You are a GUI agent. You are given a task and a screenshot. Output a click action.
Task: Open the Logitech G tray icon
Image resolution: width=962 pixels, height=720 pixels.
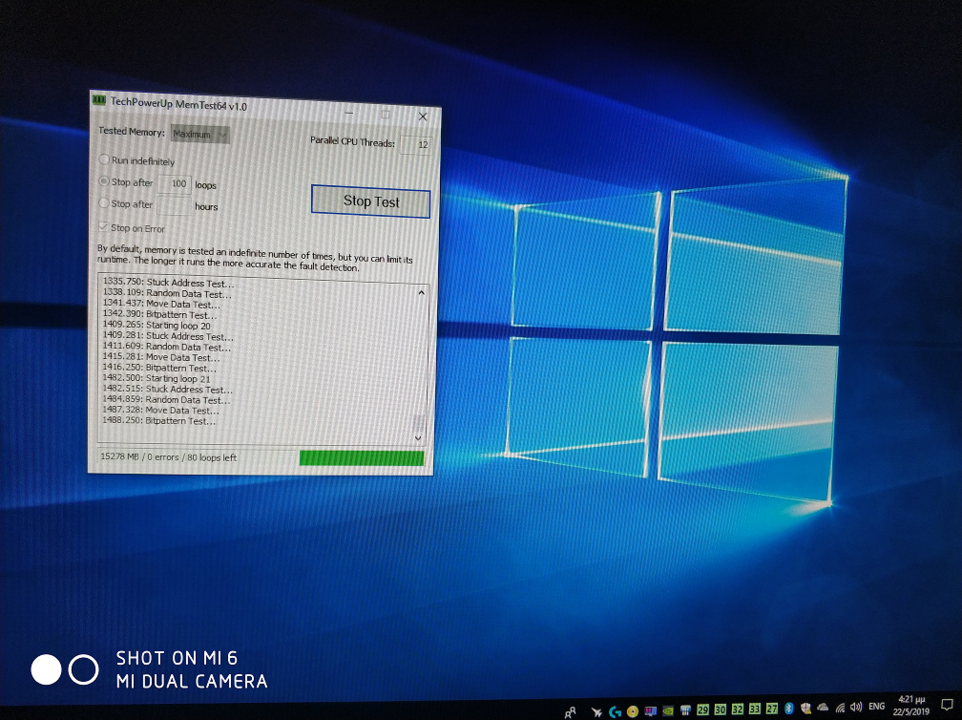pyautogui.click(x=615, y=711)
